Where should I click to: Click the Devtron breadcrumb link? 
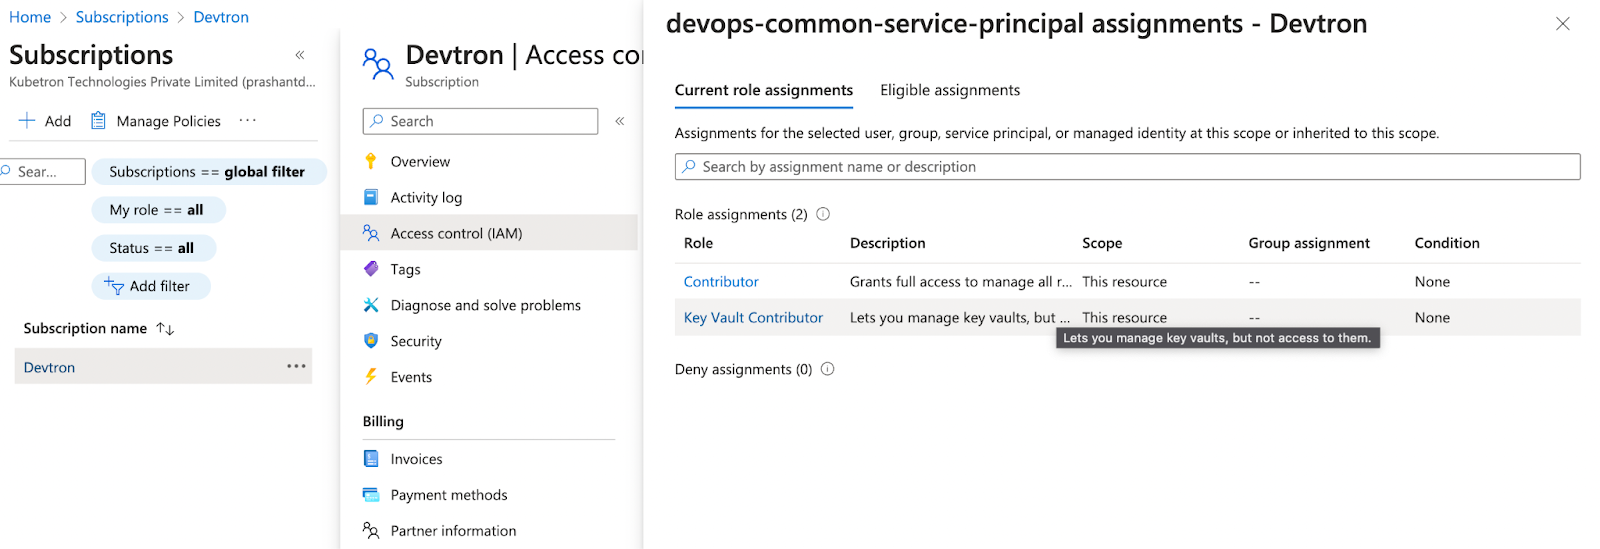[x=221, y=17]
